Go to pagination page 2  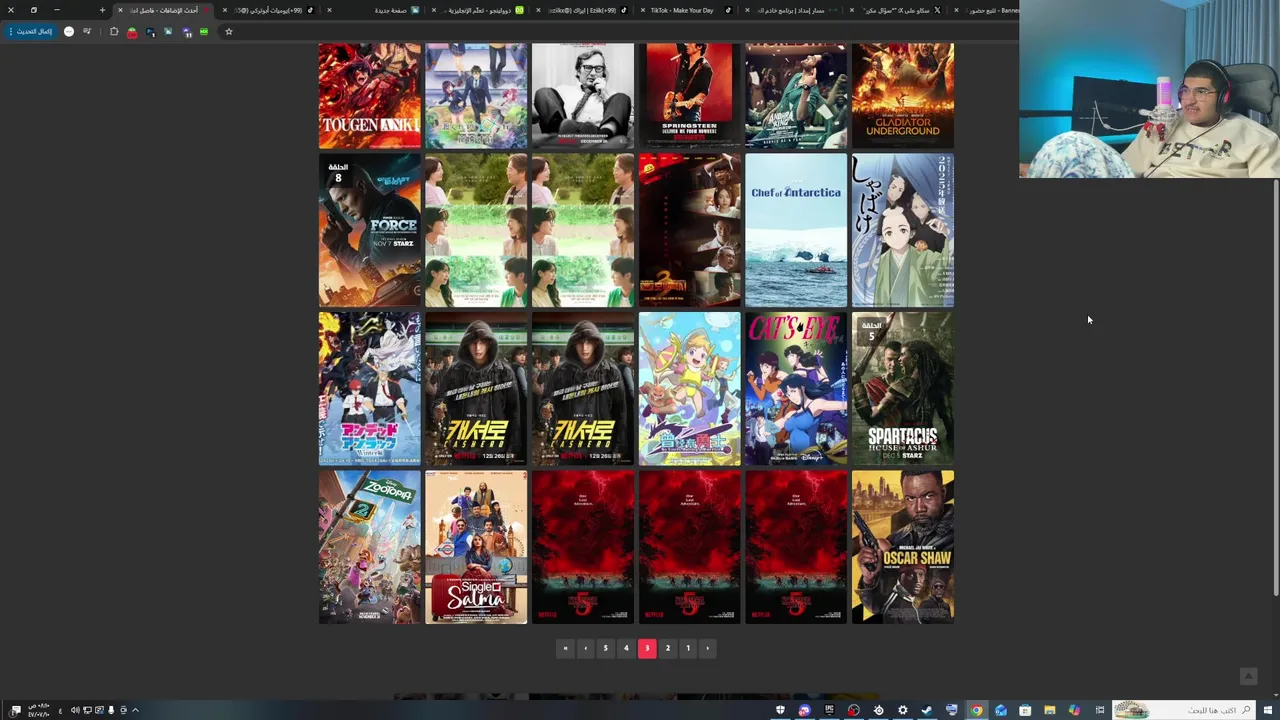(668, 648)
